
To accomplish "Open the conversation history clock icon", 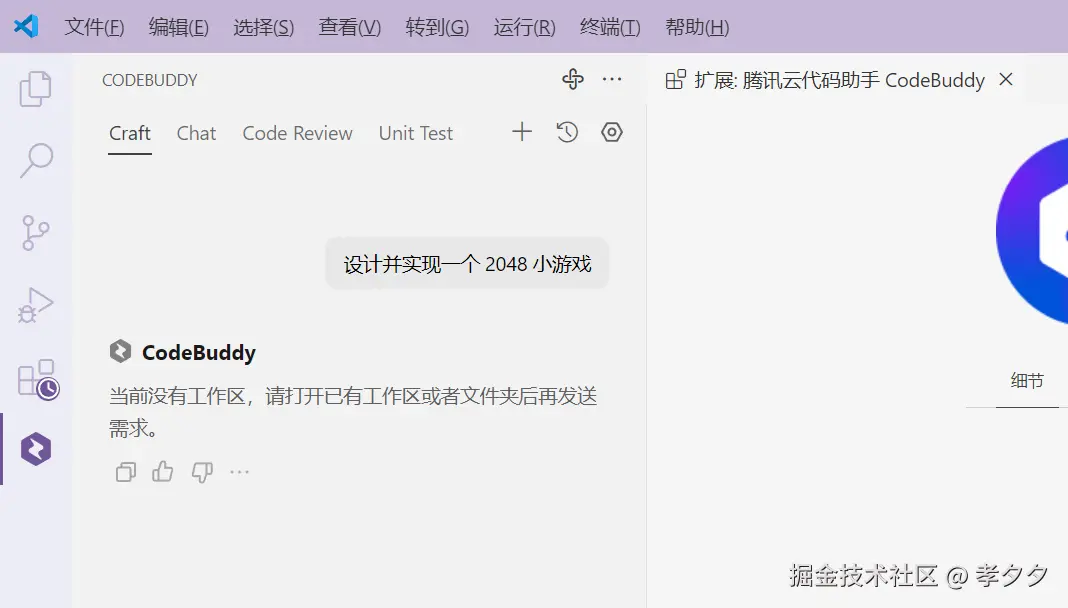I will point(567,132).
